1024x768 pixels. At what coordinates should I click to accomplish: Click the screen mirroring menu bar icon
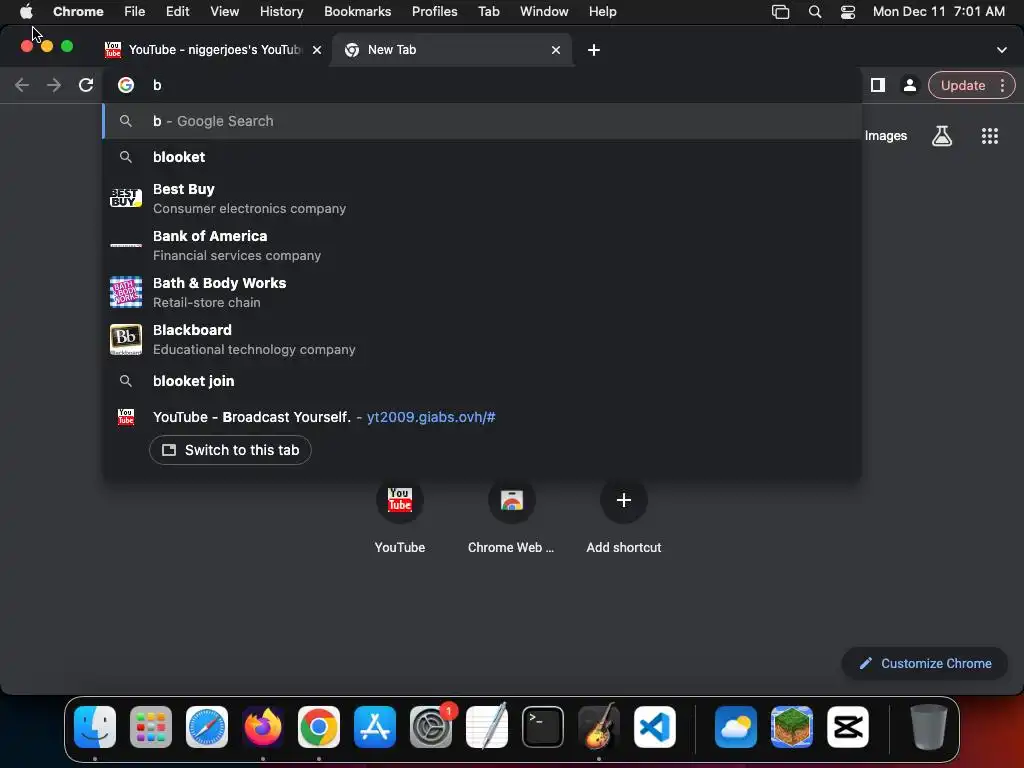tap(780, 11)
